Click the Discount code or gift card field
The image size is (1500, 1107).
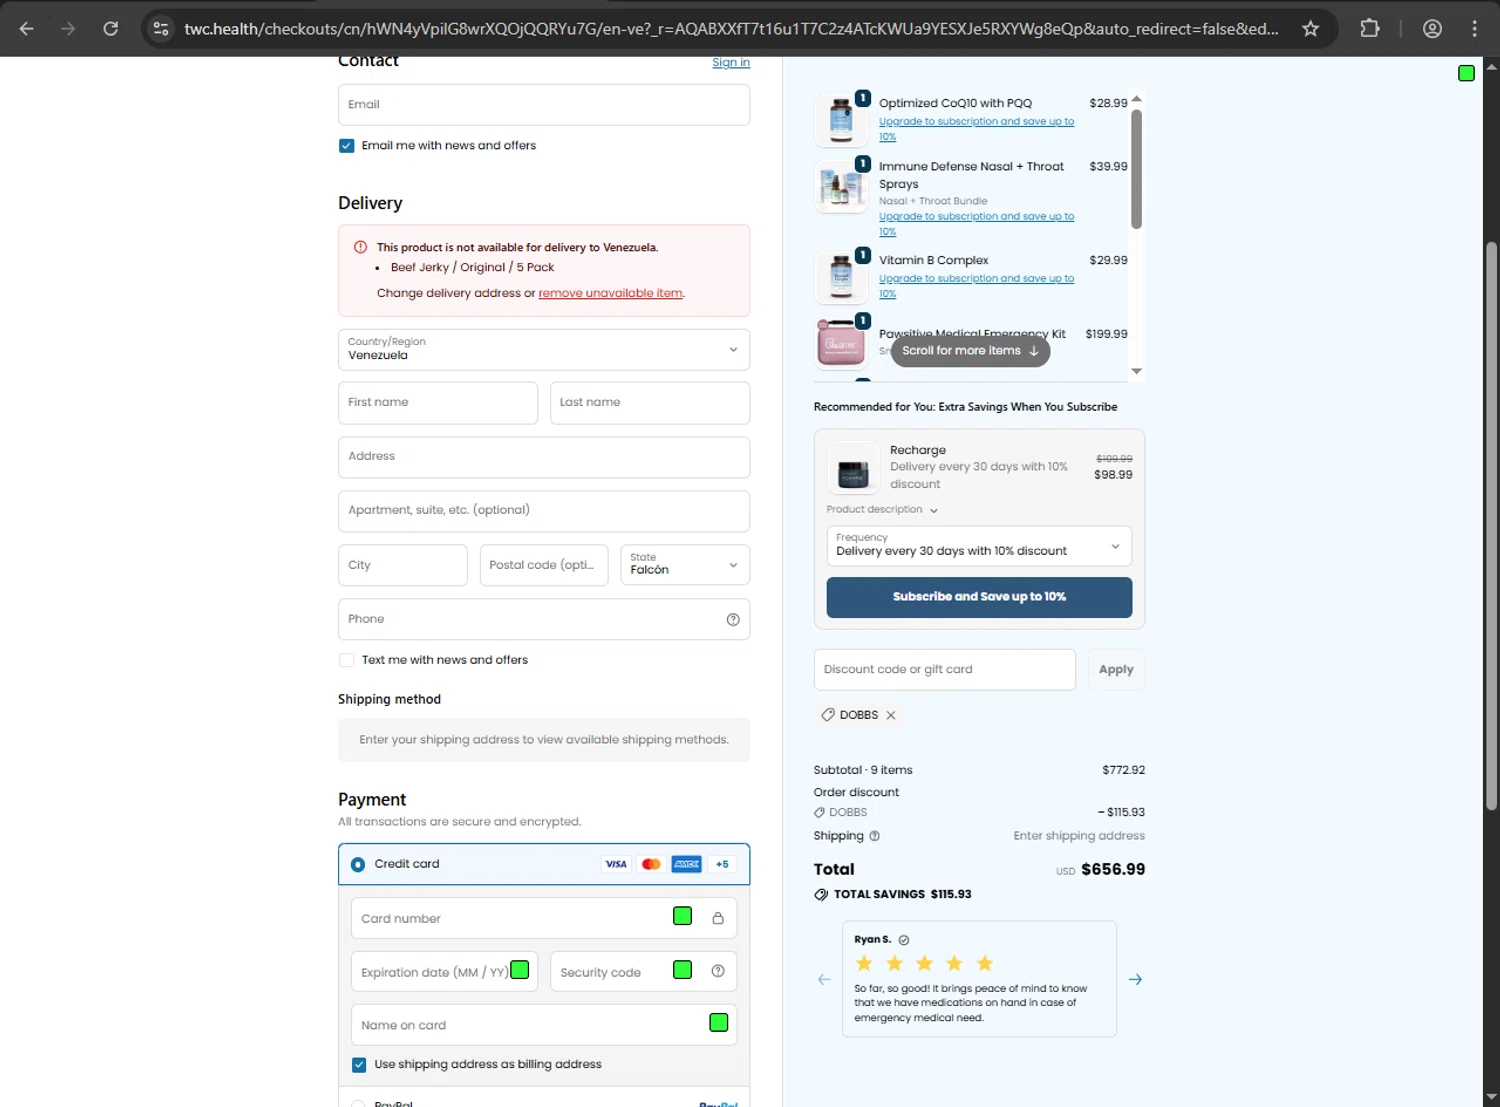(x=944, y=669)
